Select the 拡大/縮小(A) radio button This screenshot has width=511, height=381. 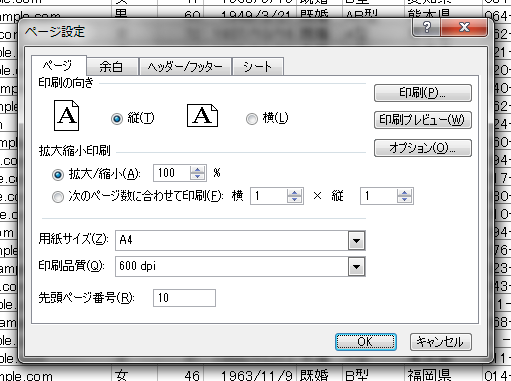[58, 175]
